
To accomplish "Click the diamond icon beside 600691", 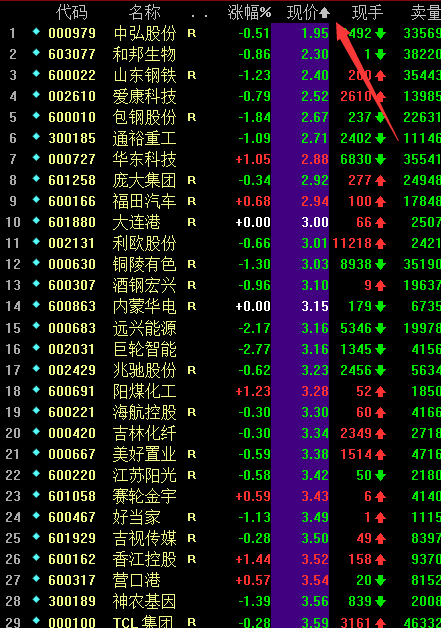I will click(36, 390).
